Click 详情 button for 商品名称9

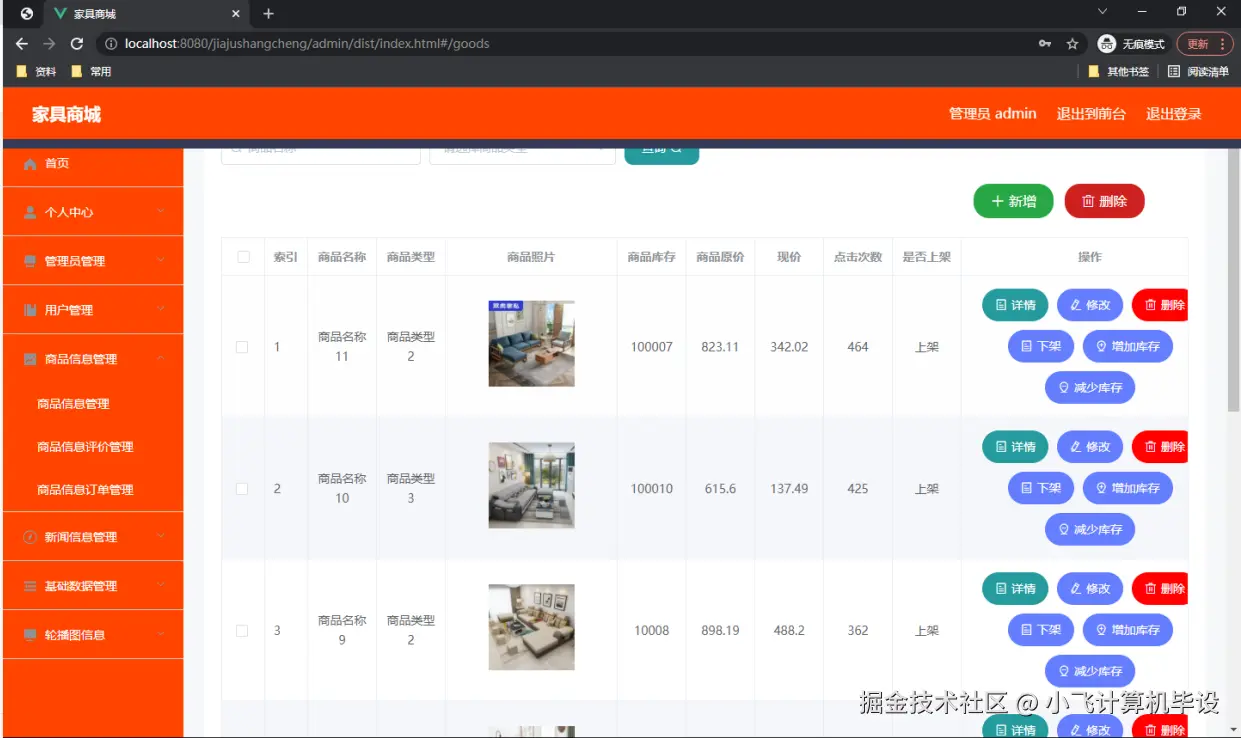pos(1015,589)
